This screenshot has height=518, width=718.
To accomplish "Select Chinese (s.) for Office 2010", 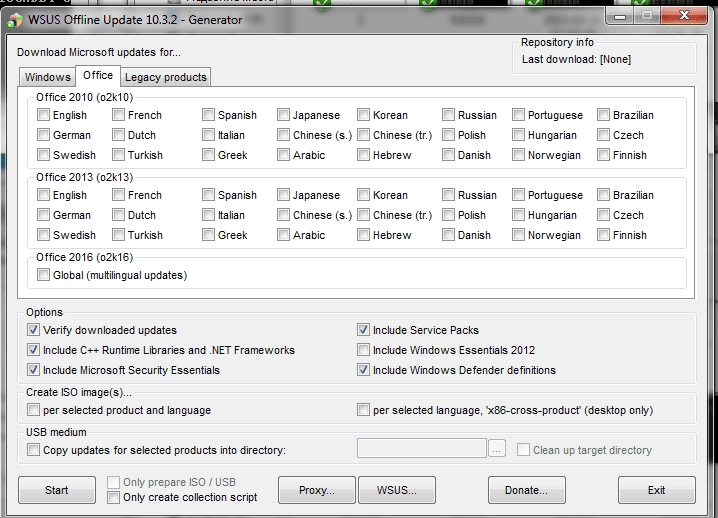I will (283, 135).
